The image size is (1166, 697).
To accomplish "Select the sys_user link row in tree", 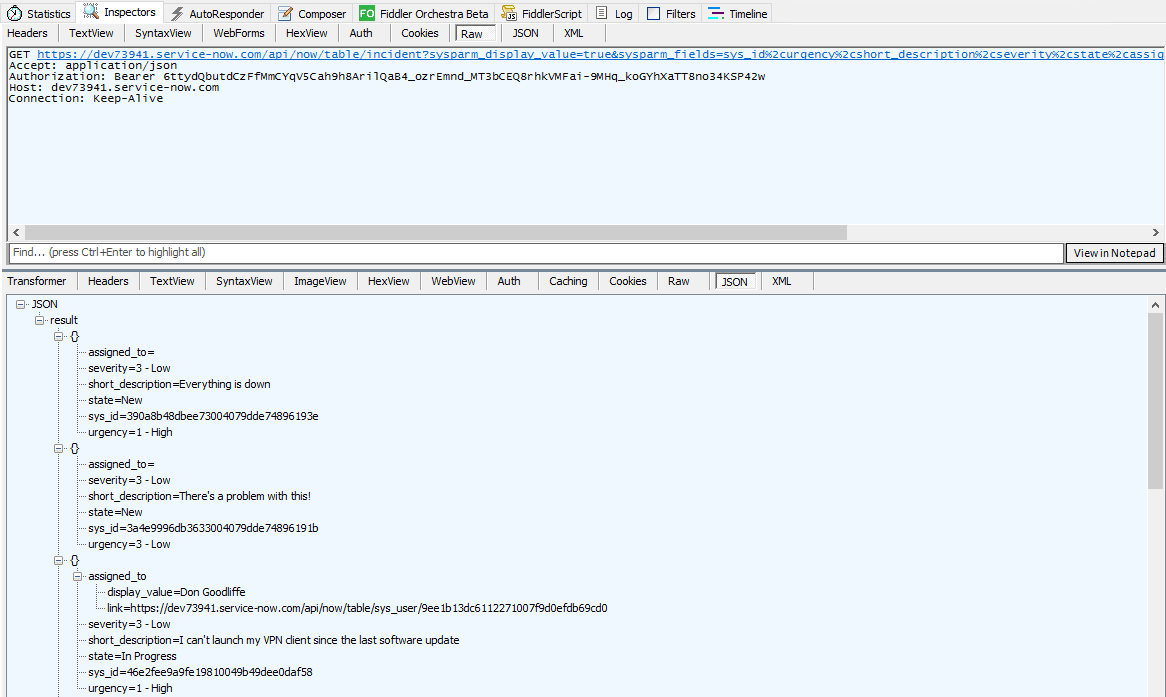I will tap(357, 608).
